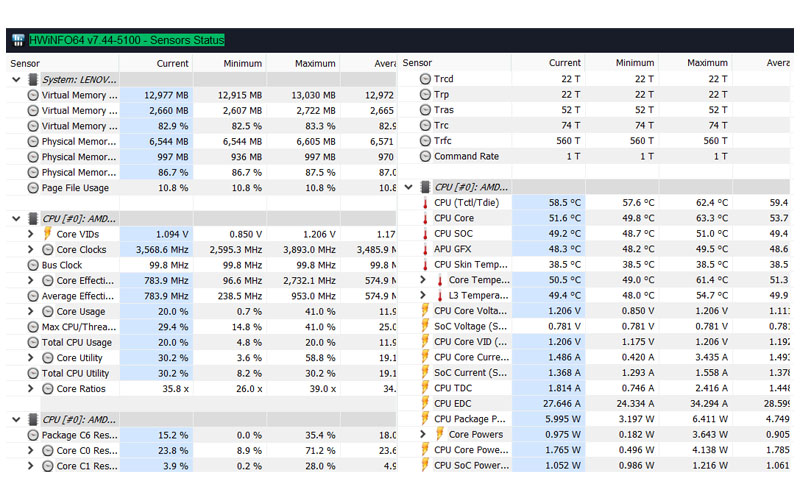Click the HWiNFO64 v7.44-5100 Sensors Status title
800x500 pixels.
[x=127, y=40]
